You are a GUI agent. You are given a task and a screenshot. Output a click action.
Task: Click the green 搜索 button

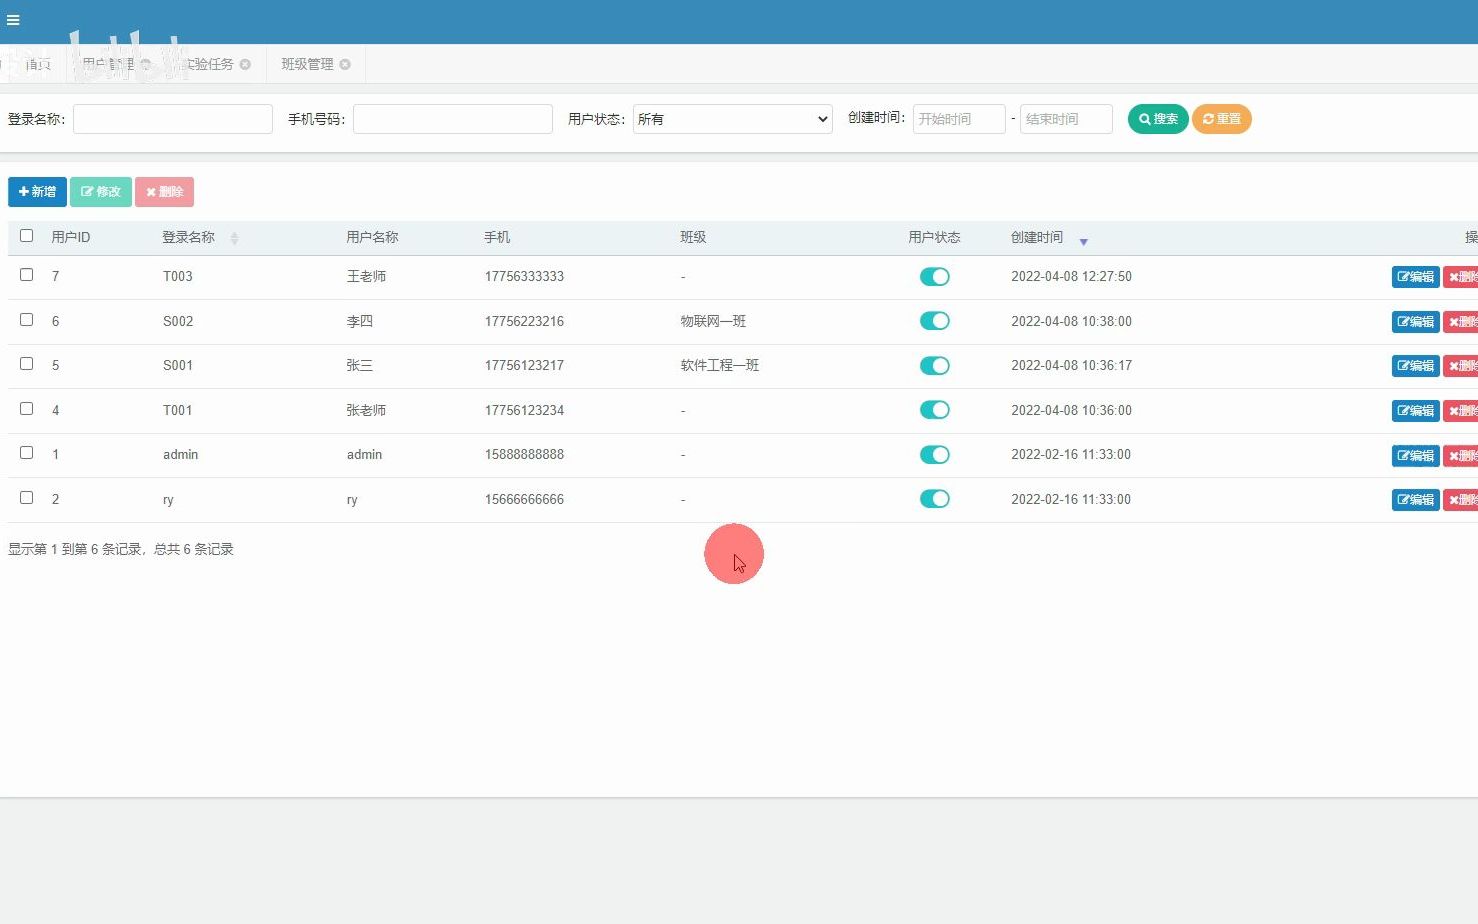(x=1158, y=119)
